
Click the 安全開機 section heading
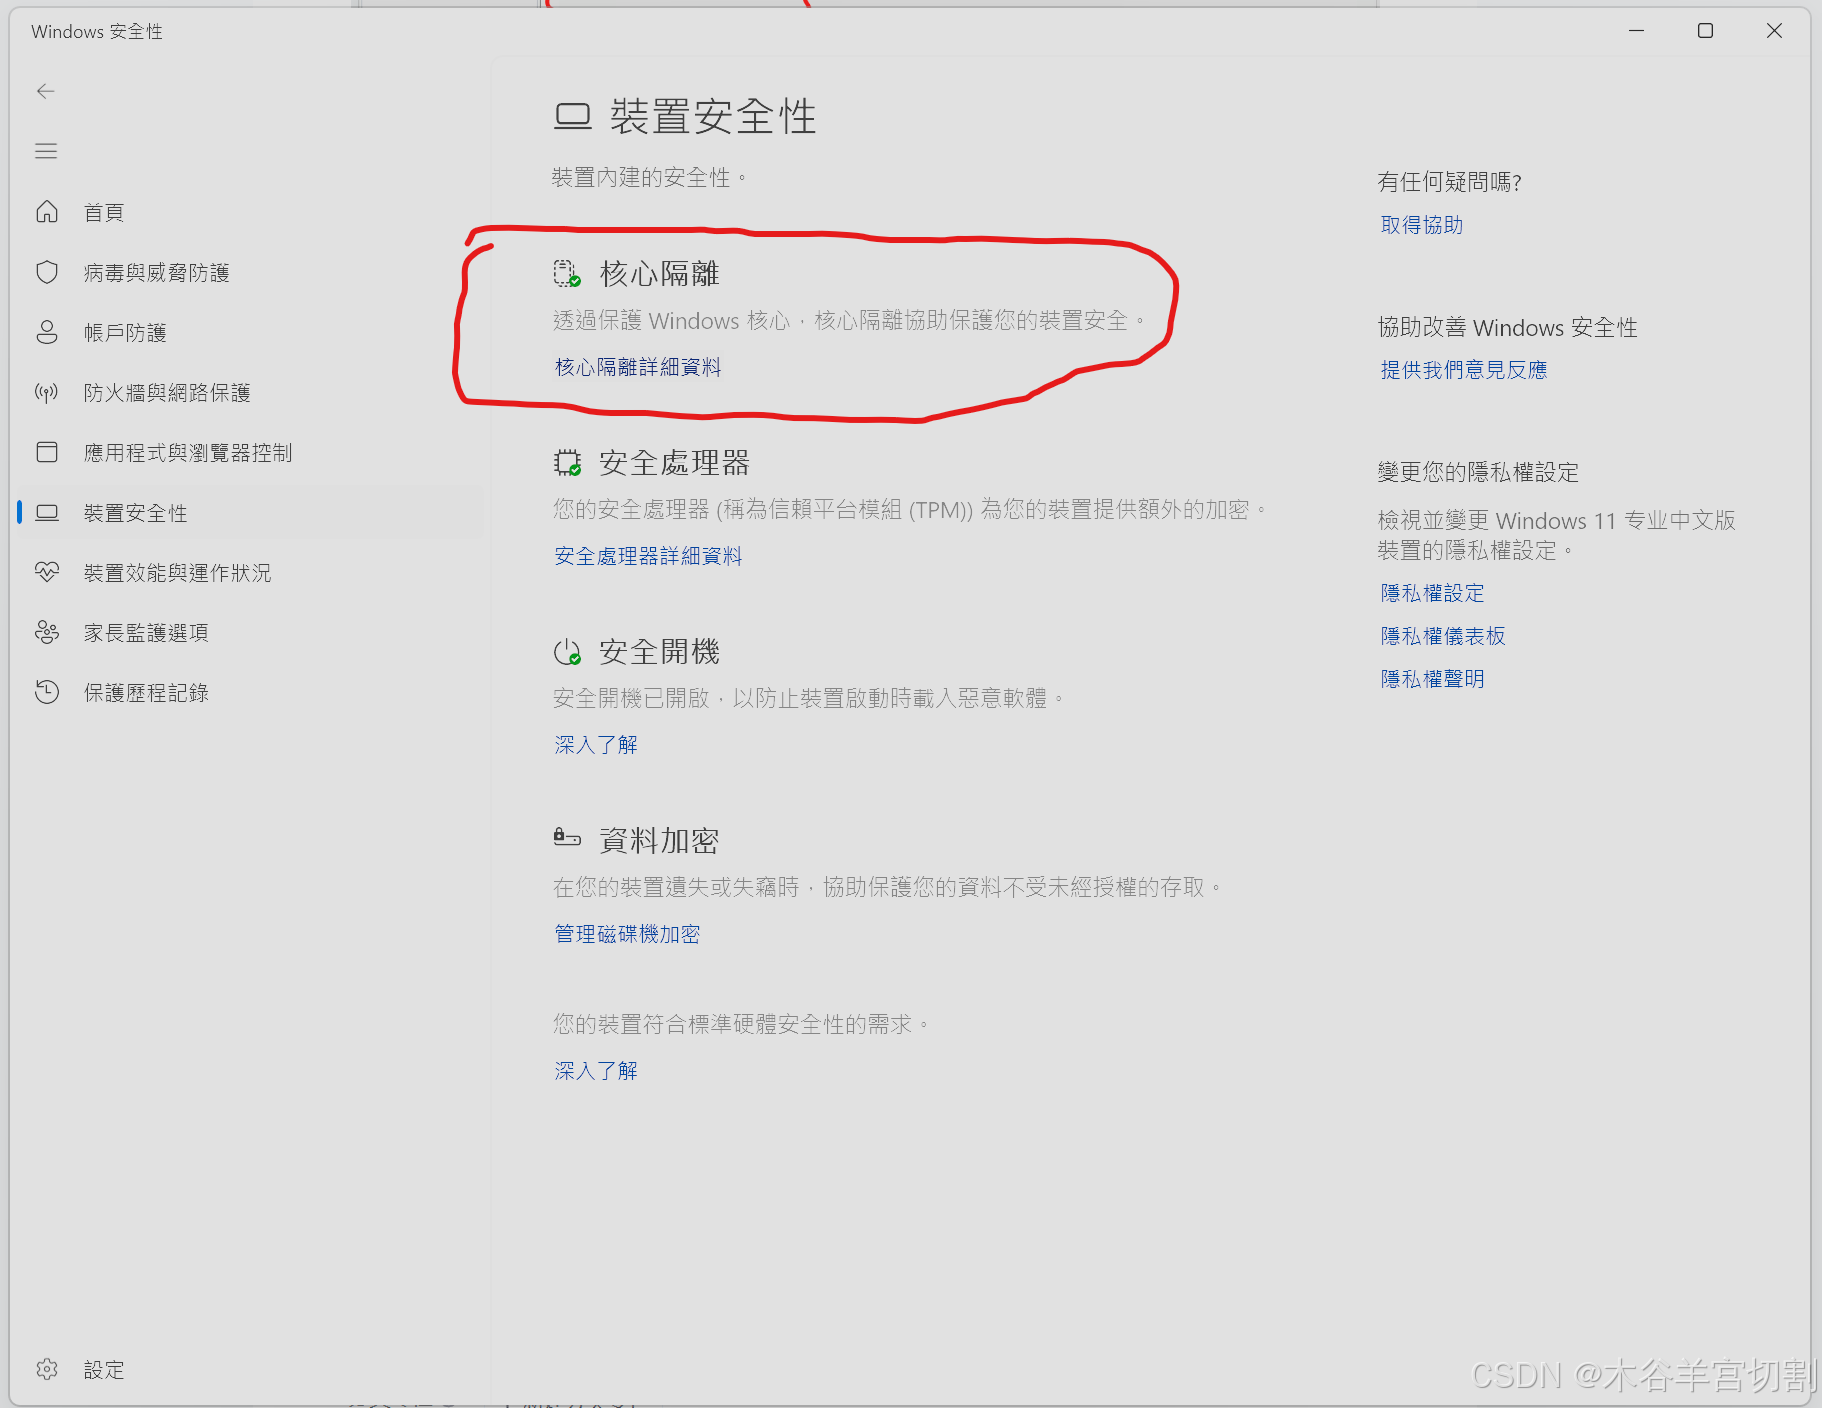pyautogui.click(x=659, y=652)
